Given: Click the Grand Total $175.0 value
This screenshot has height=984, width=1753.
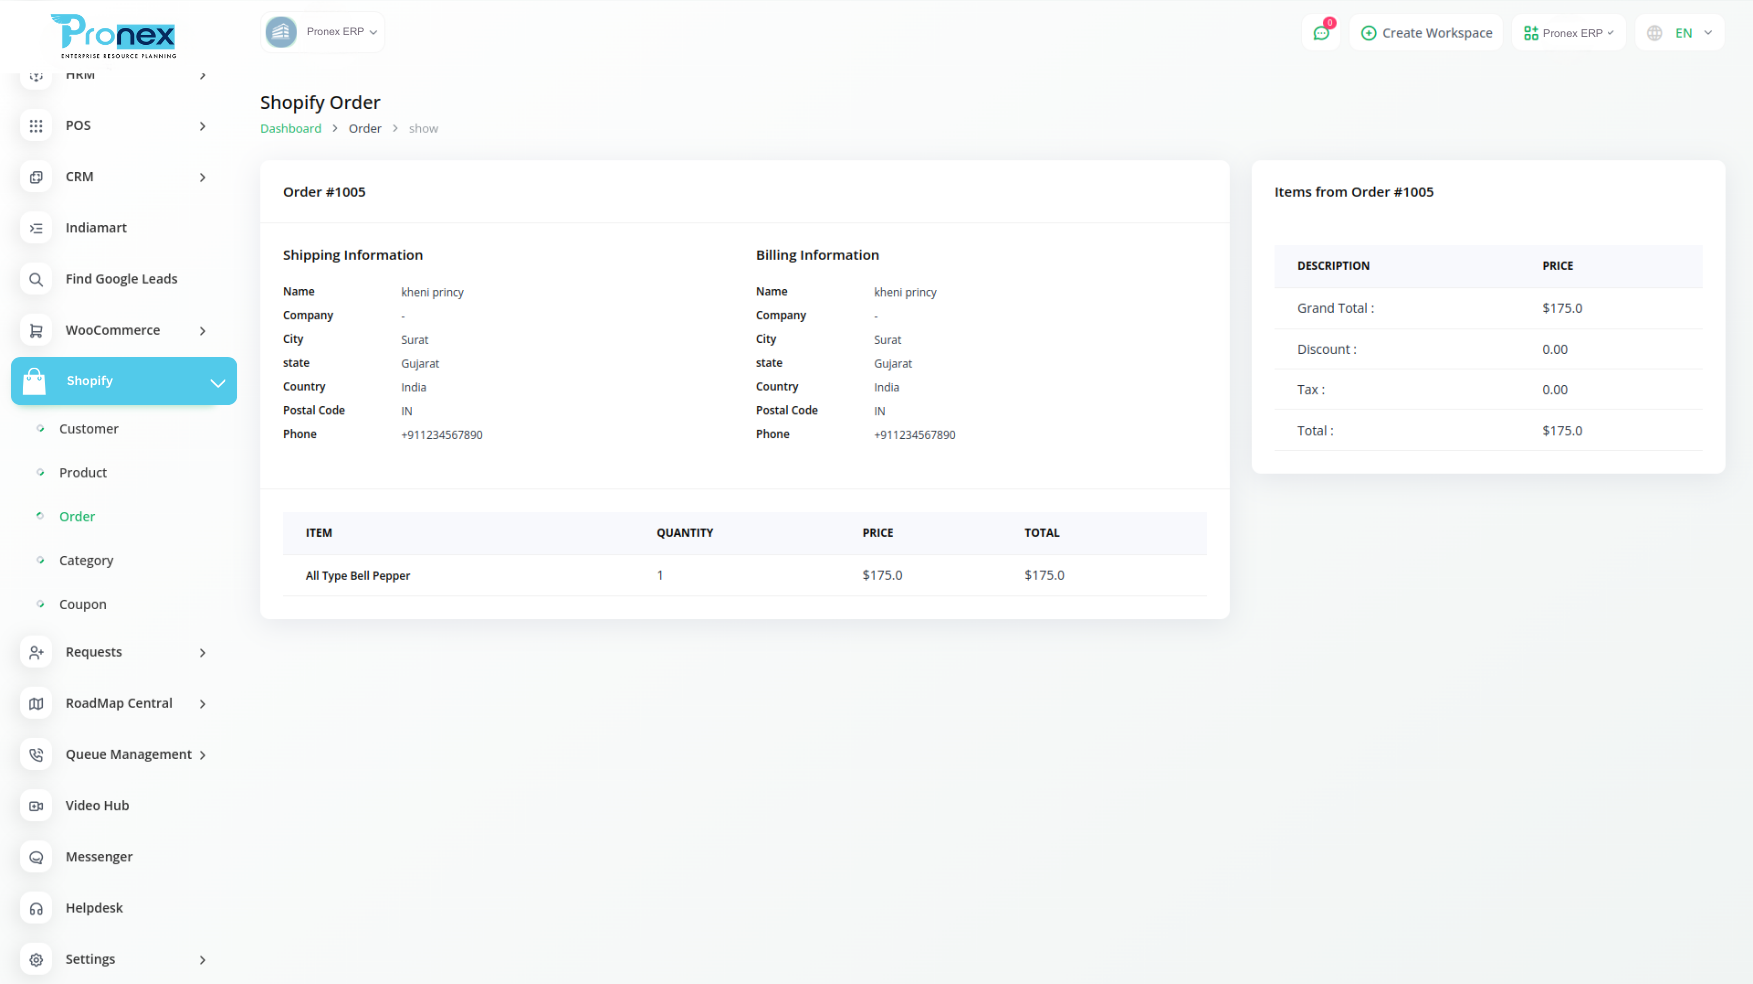Looking at the screenshot, I should tap(1562, 308).
